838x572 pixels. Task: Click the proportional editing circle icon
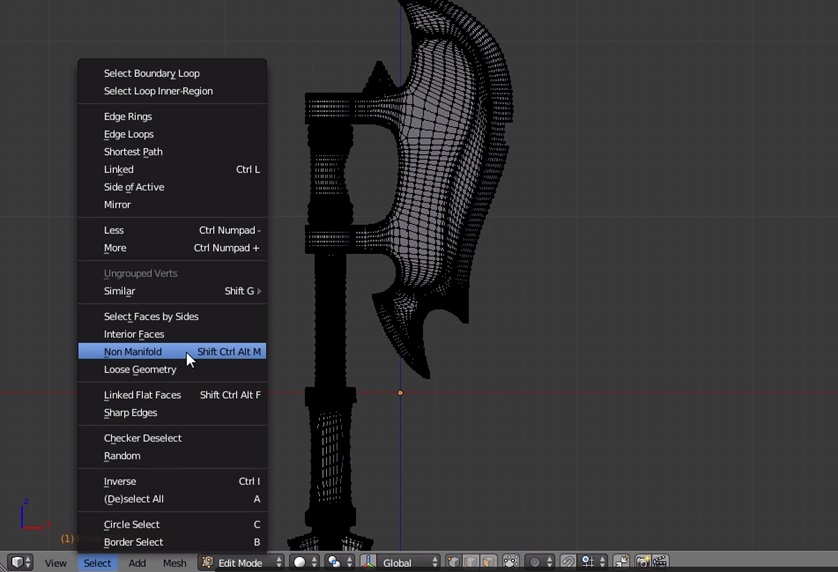[x=534, y=562]
